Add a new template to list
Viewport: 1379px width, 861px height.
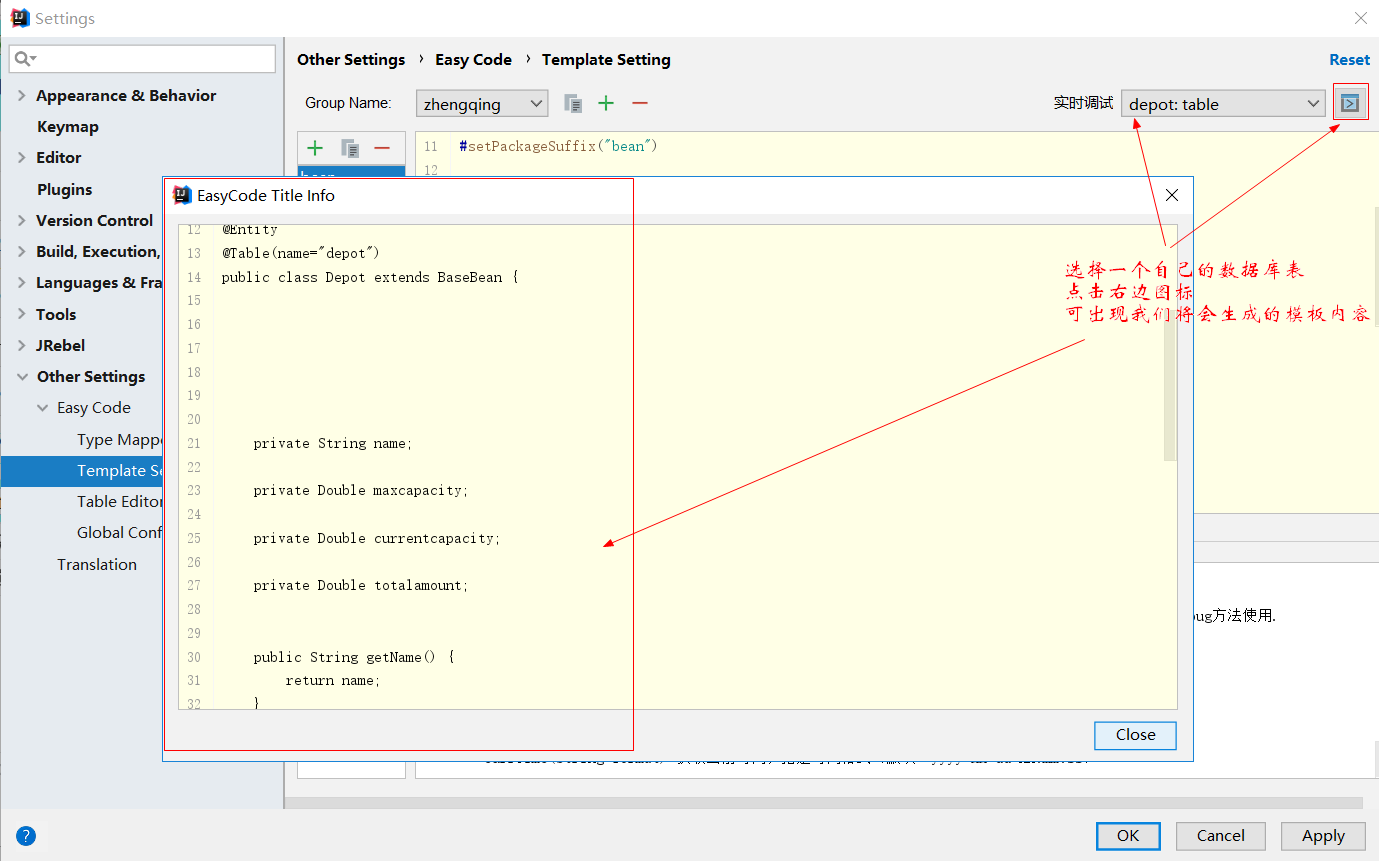point(315,148)
